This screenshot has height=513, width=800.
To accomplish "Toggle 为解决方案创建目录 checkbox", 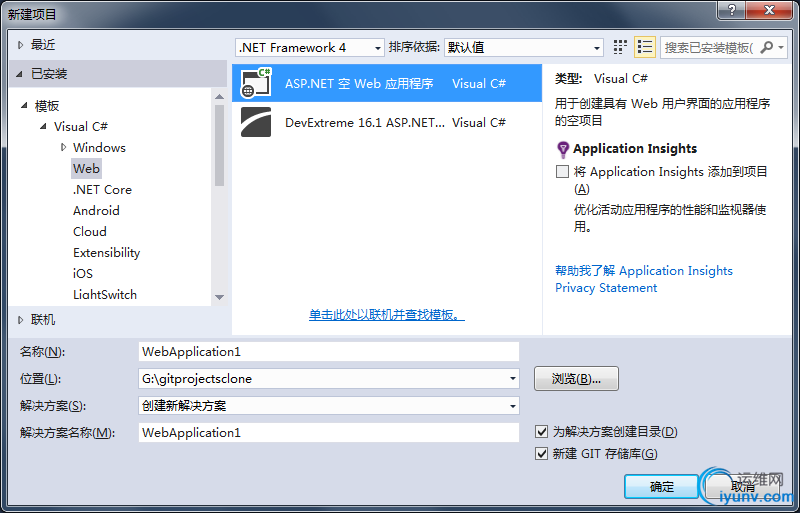I will [x=541, y=432].
